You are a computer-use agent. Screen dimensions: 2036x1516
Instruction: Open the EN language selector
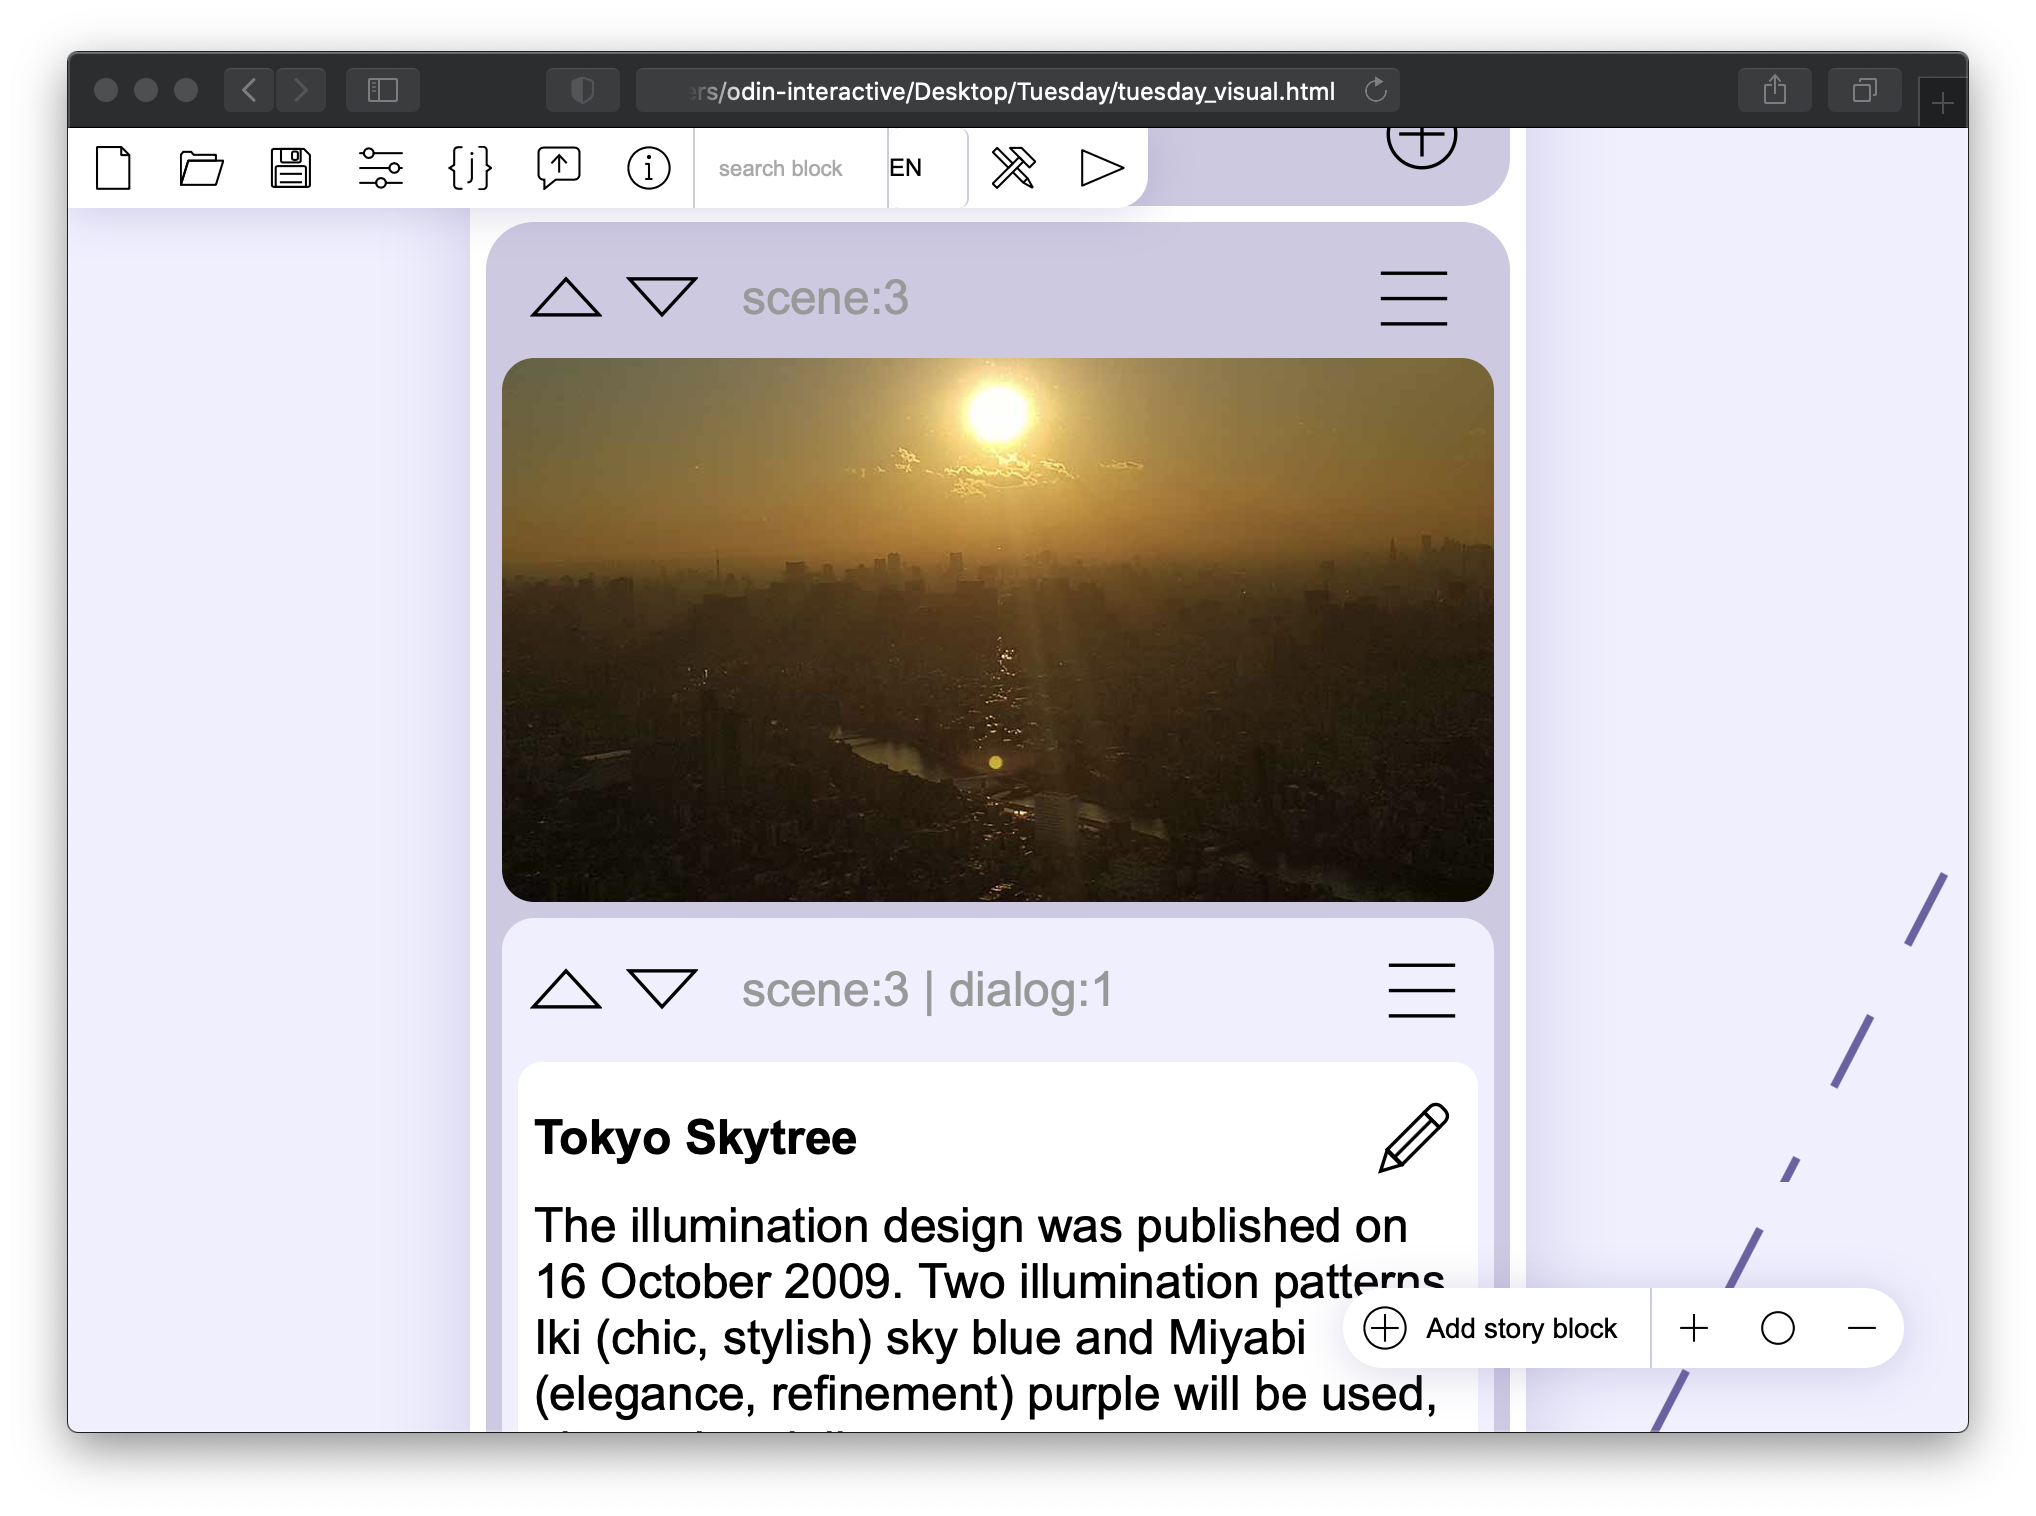click(x=927, y=168)
